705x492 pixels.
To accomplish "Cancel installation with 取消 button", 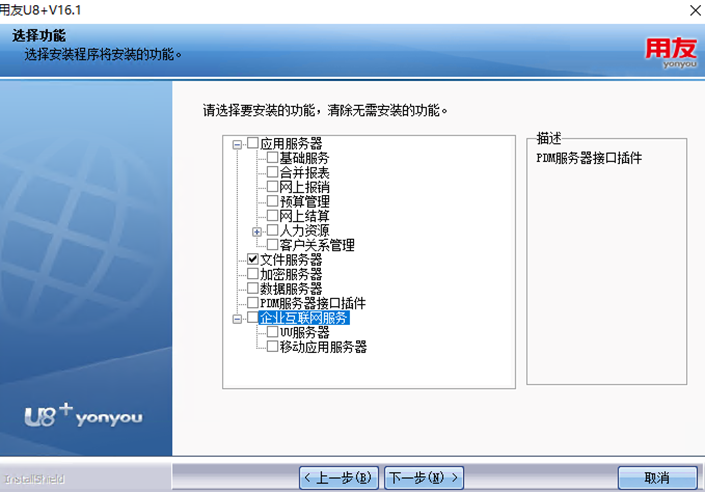I will [657, 478].
